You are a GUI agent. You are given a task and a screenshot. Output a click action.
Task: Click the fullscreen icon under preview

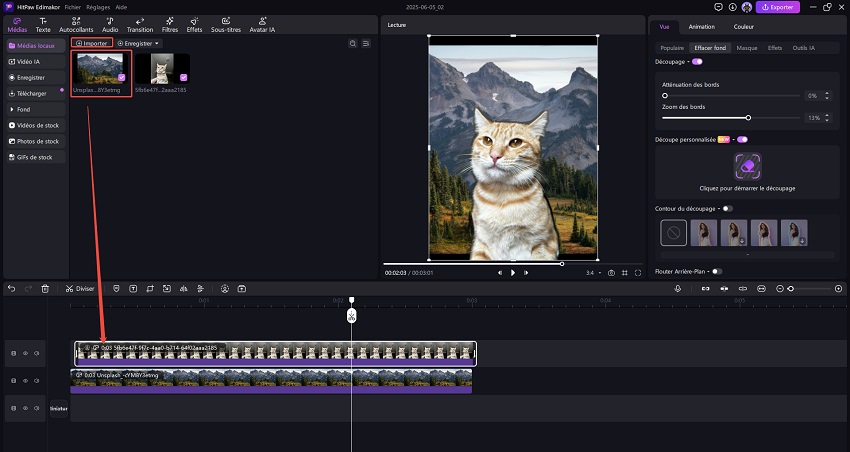[638, 273]
